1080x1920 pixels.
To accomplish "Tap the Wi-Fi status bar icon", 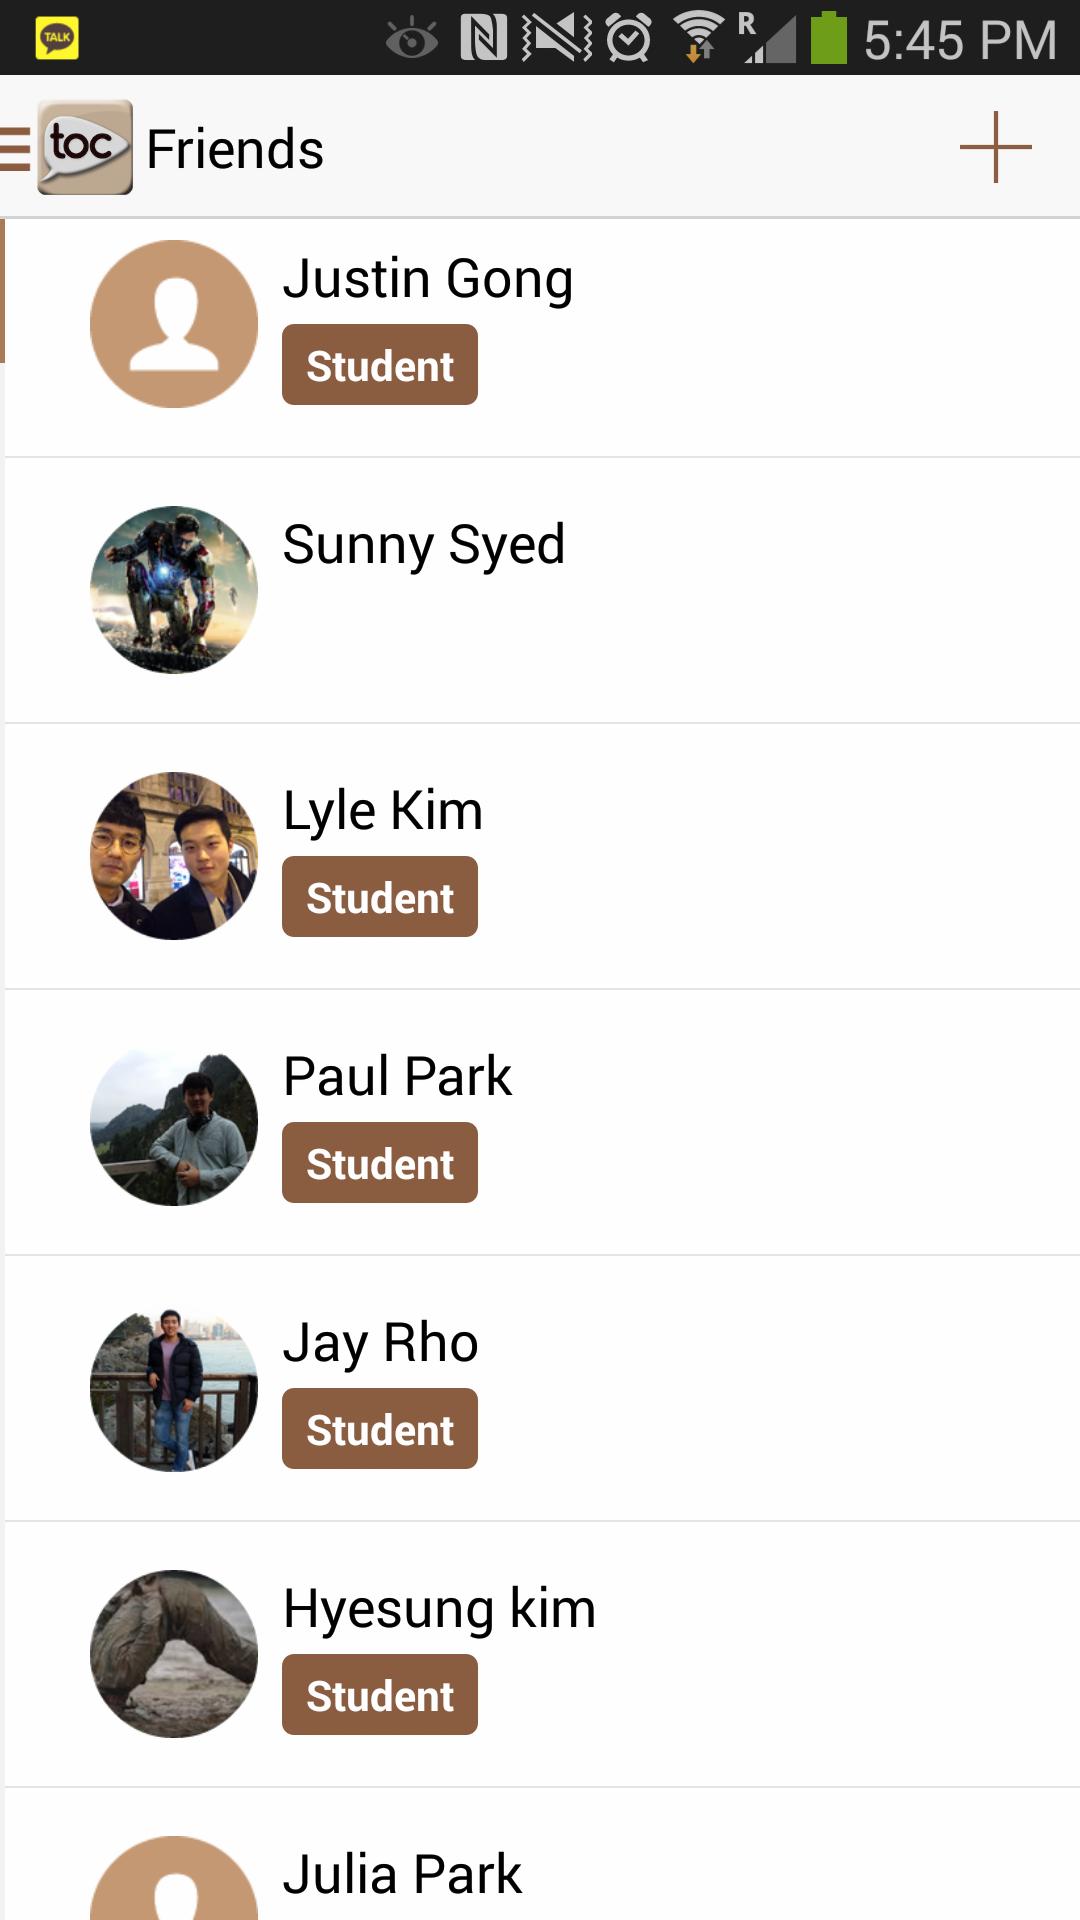I will [x=699, y=38].
